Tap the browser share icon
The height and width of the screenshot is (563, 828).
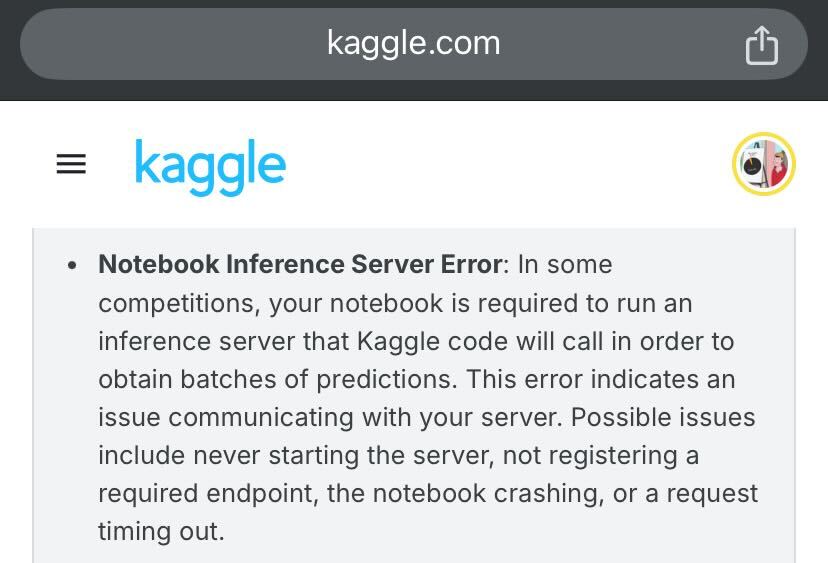[x=761, y=45]
